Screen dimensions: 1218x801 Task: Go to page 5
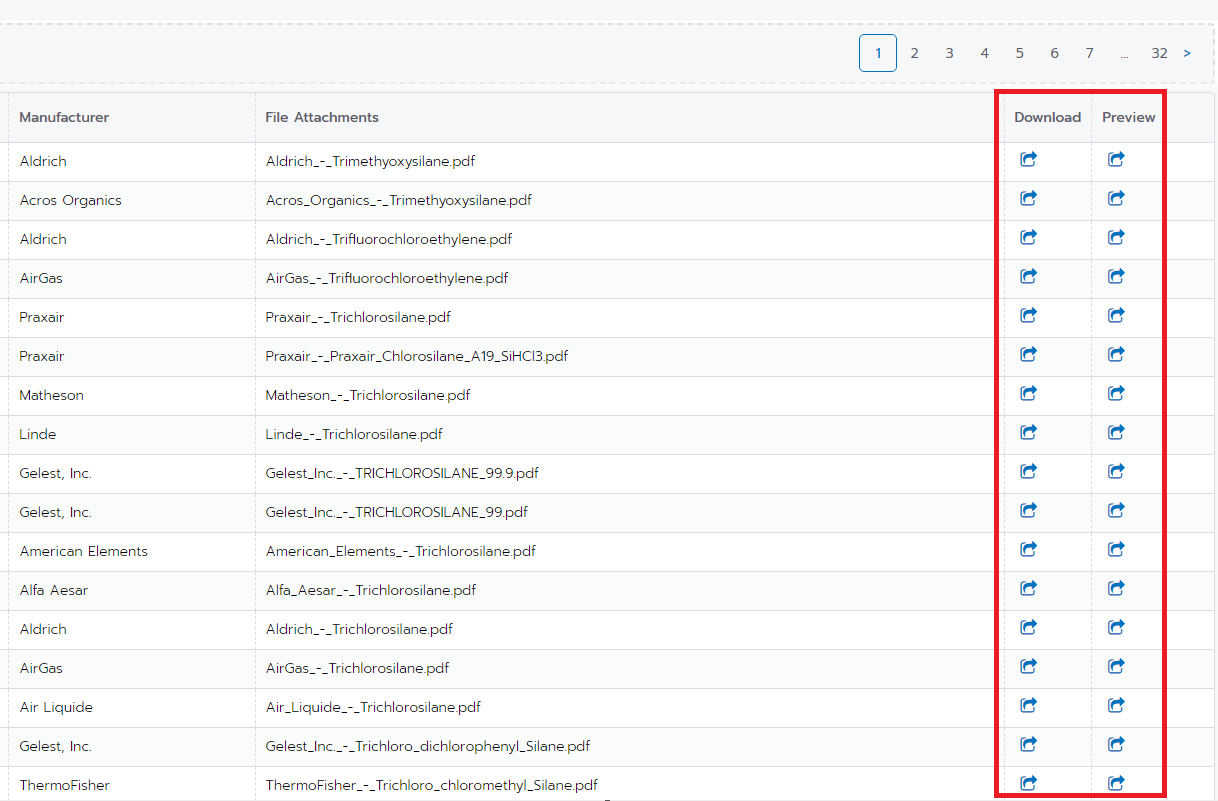point(1019,53)
